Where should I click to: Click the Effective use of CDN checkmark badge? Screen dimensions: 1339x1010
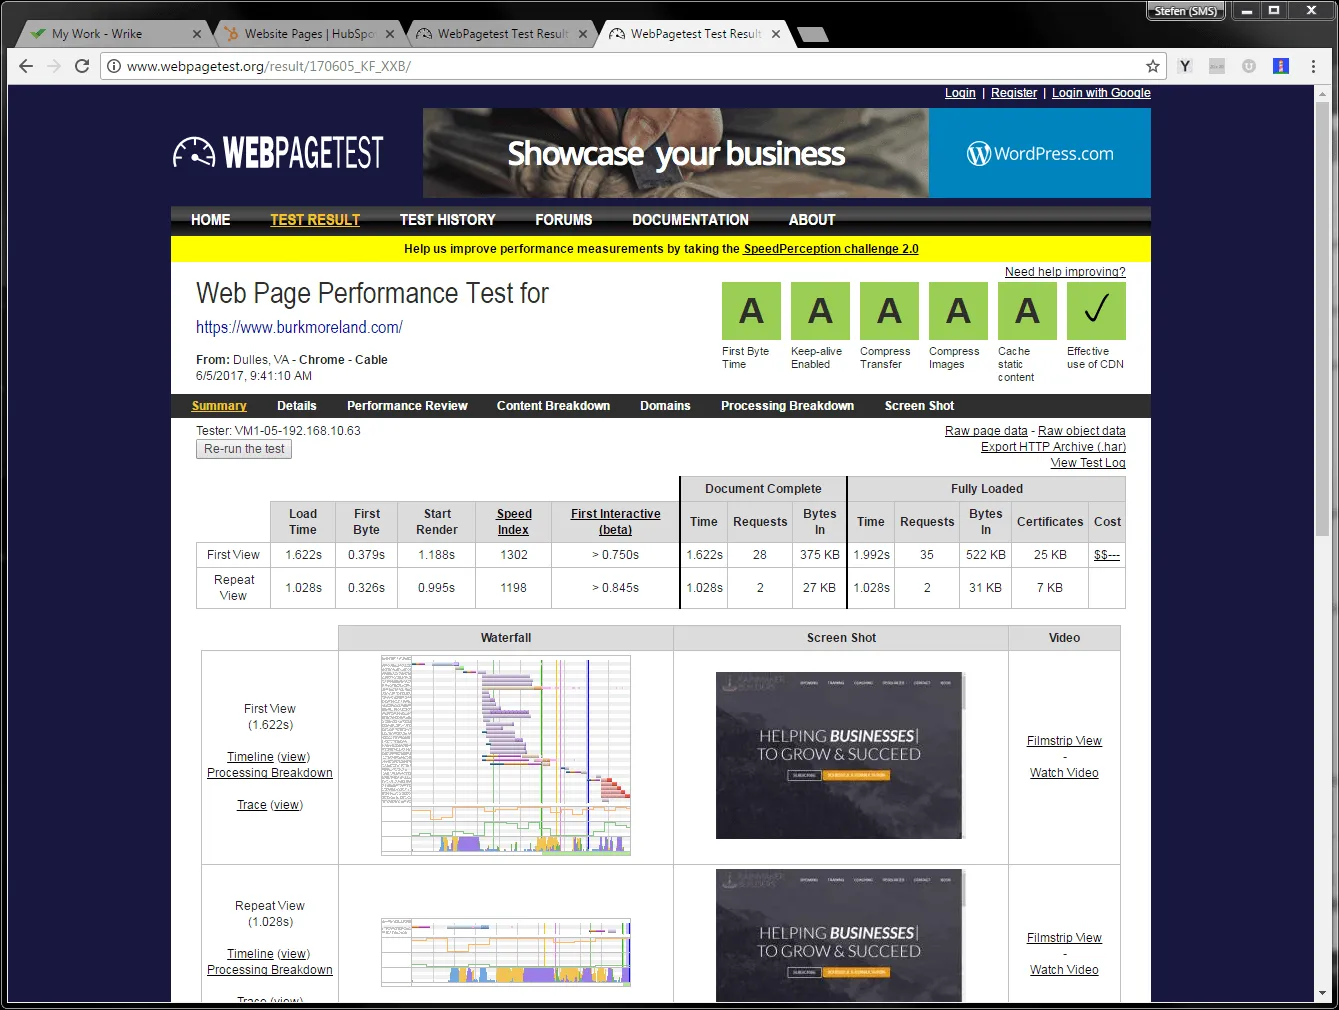(x=1096, y=311)
